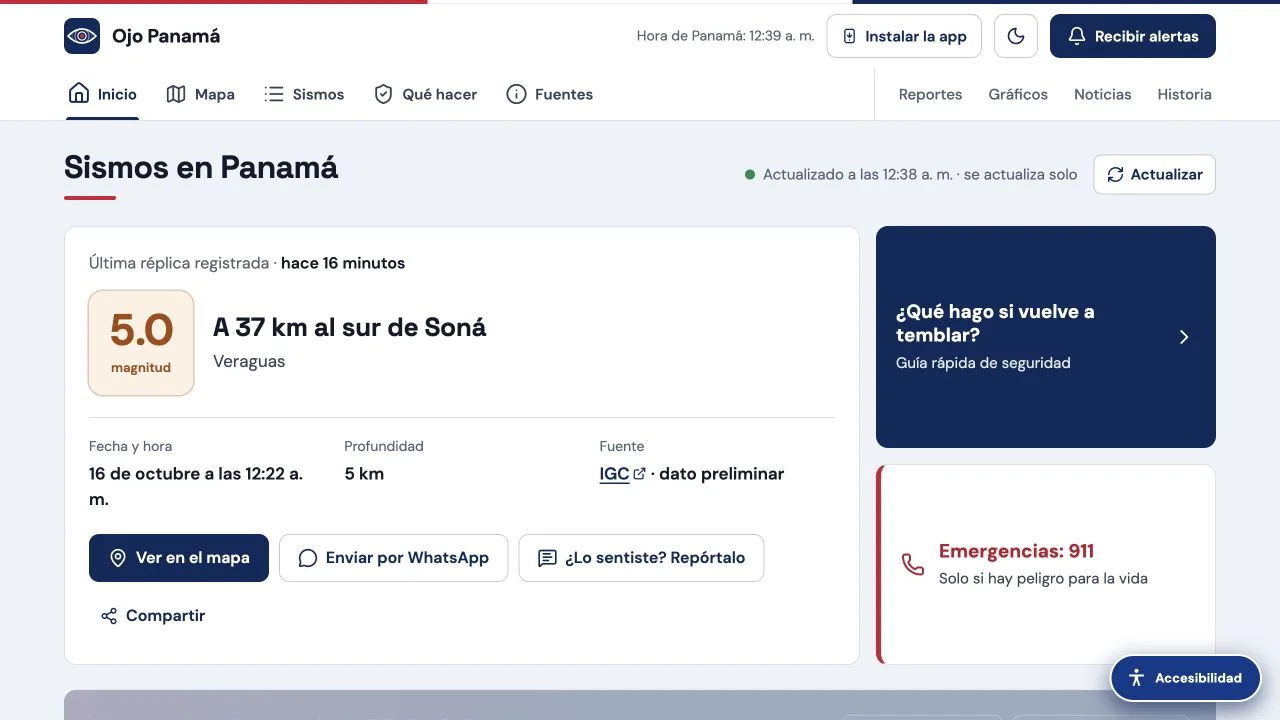
Task: Go to the Noticias page
Action: coord(1103,94)
